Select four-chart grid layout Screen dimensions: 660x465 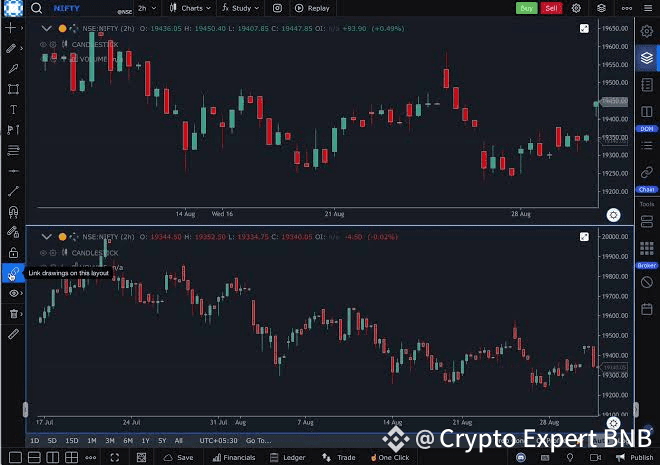pos(71,457)
